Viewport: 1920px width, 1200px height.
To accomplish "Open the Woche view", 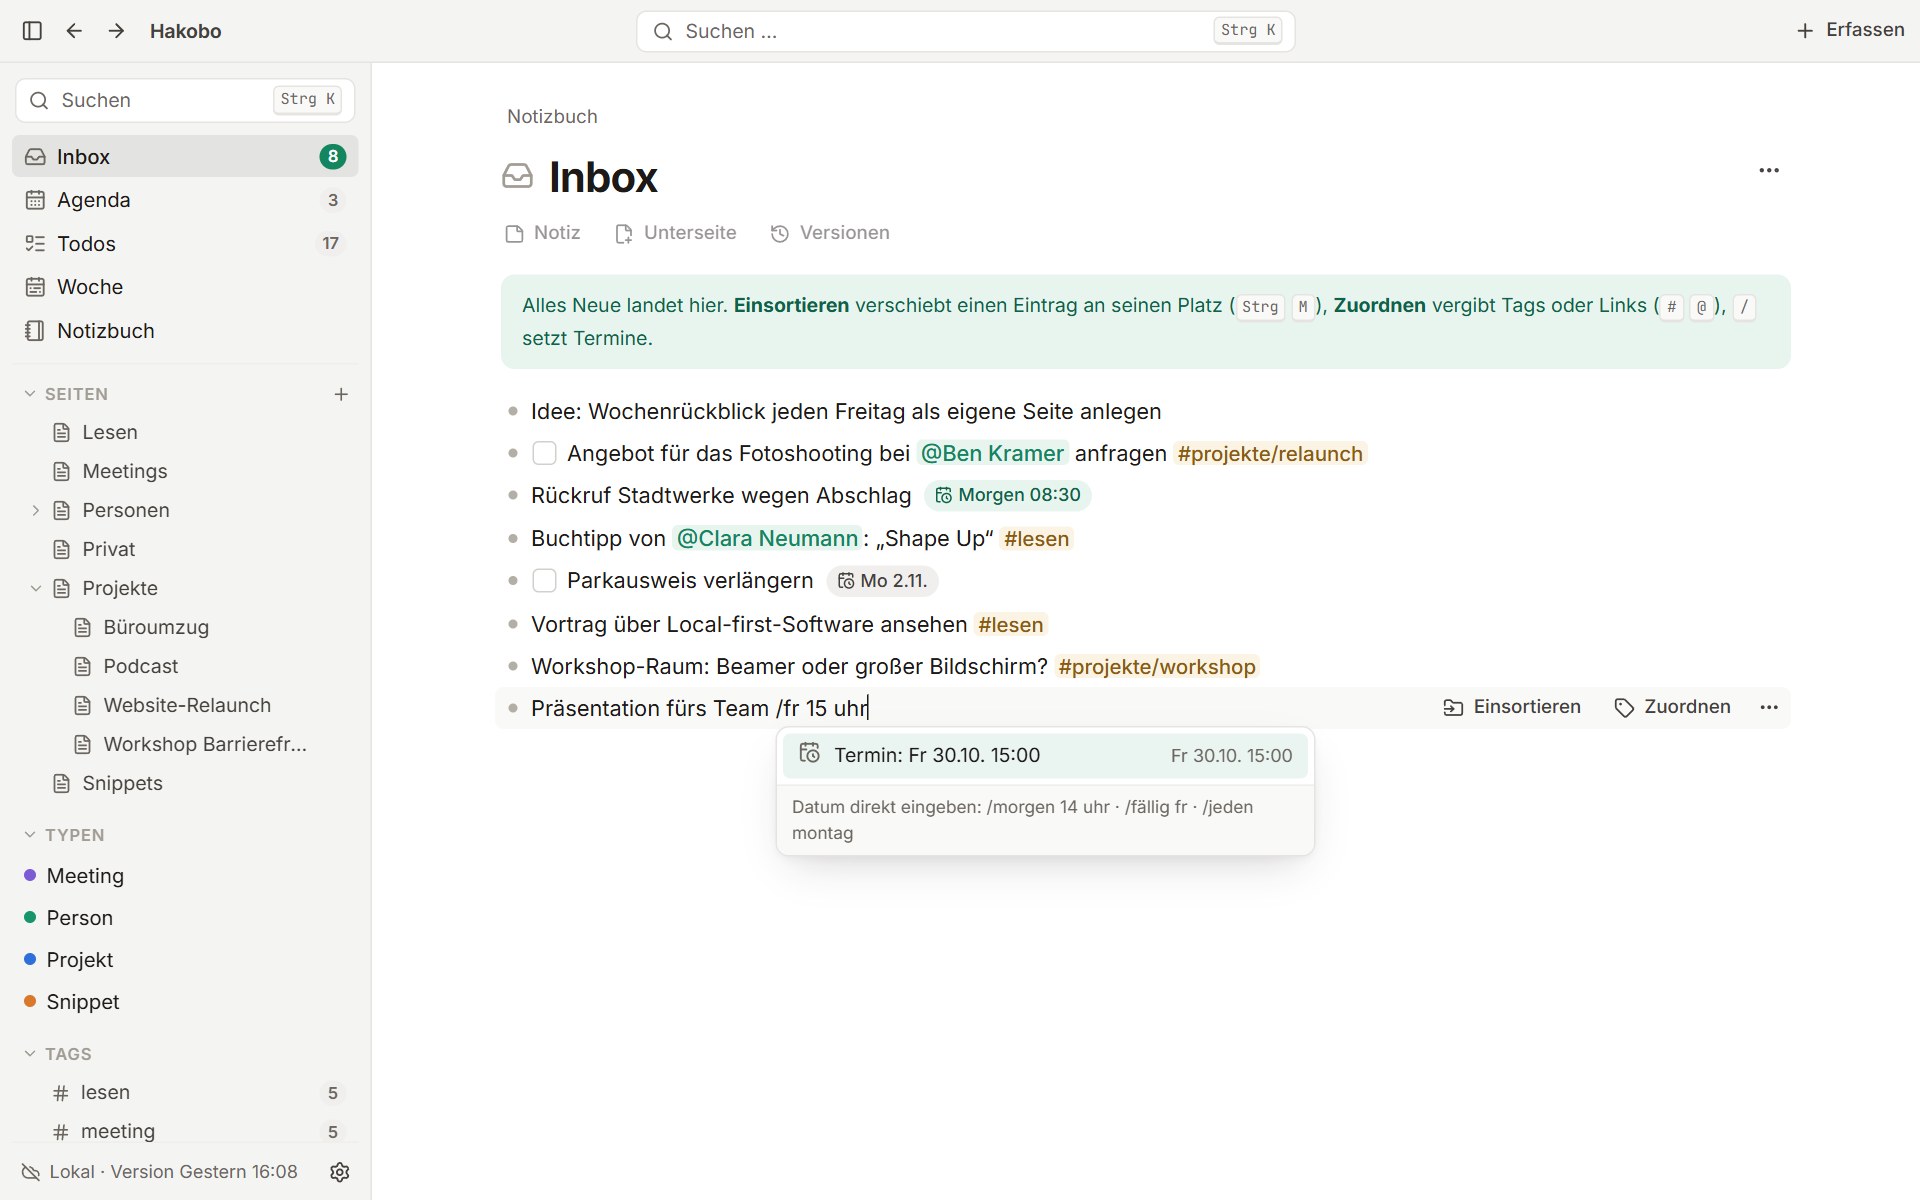I will 185,287.
